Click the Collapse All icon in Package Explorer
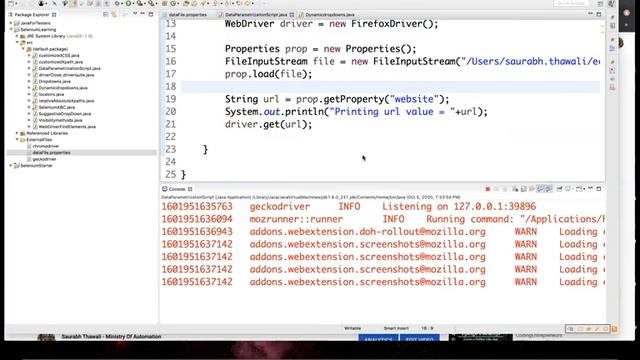640x360 pixels. click(106, 15)
